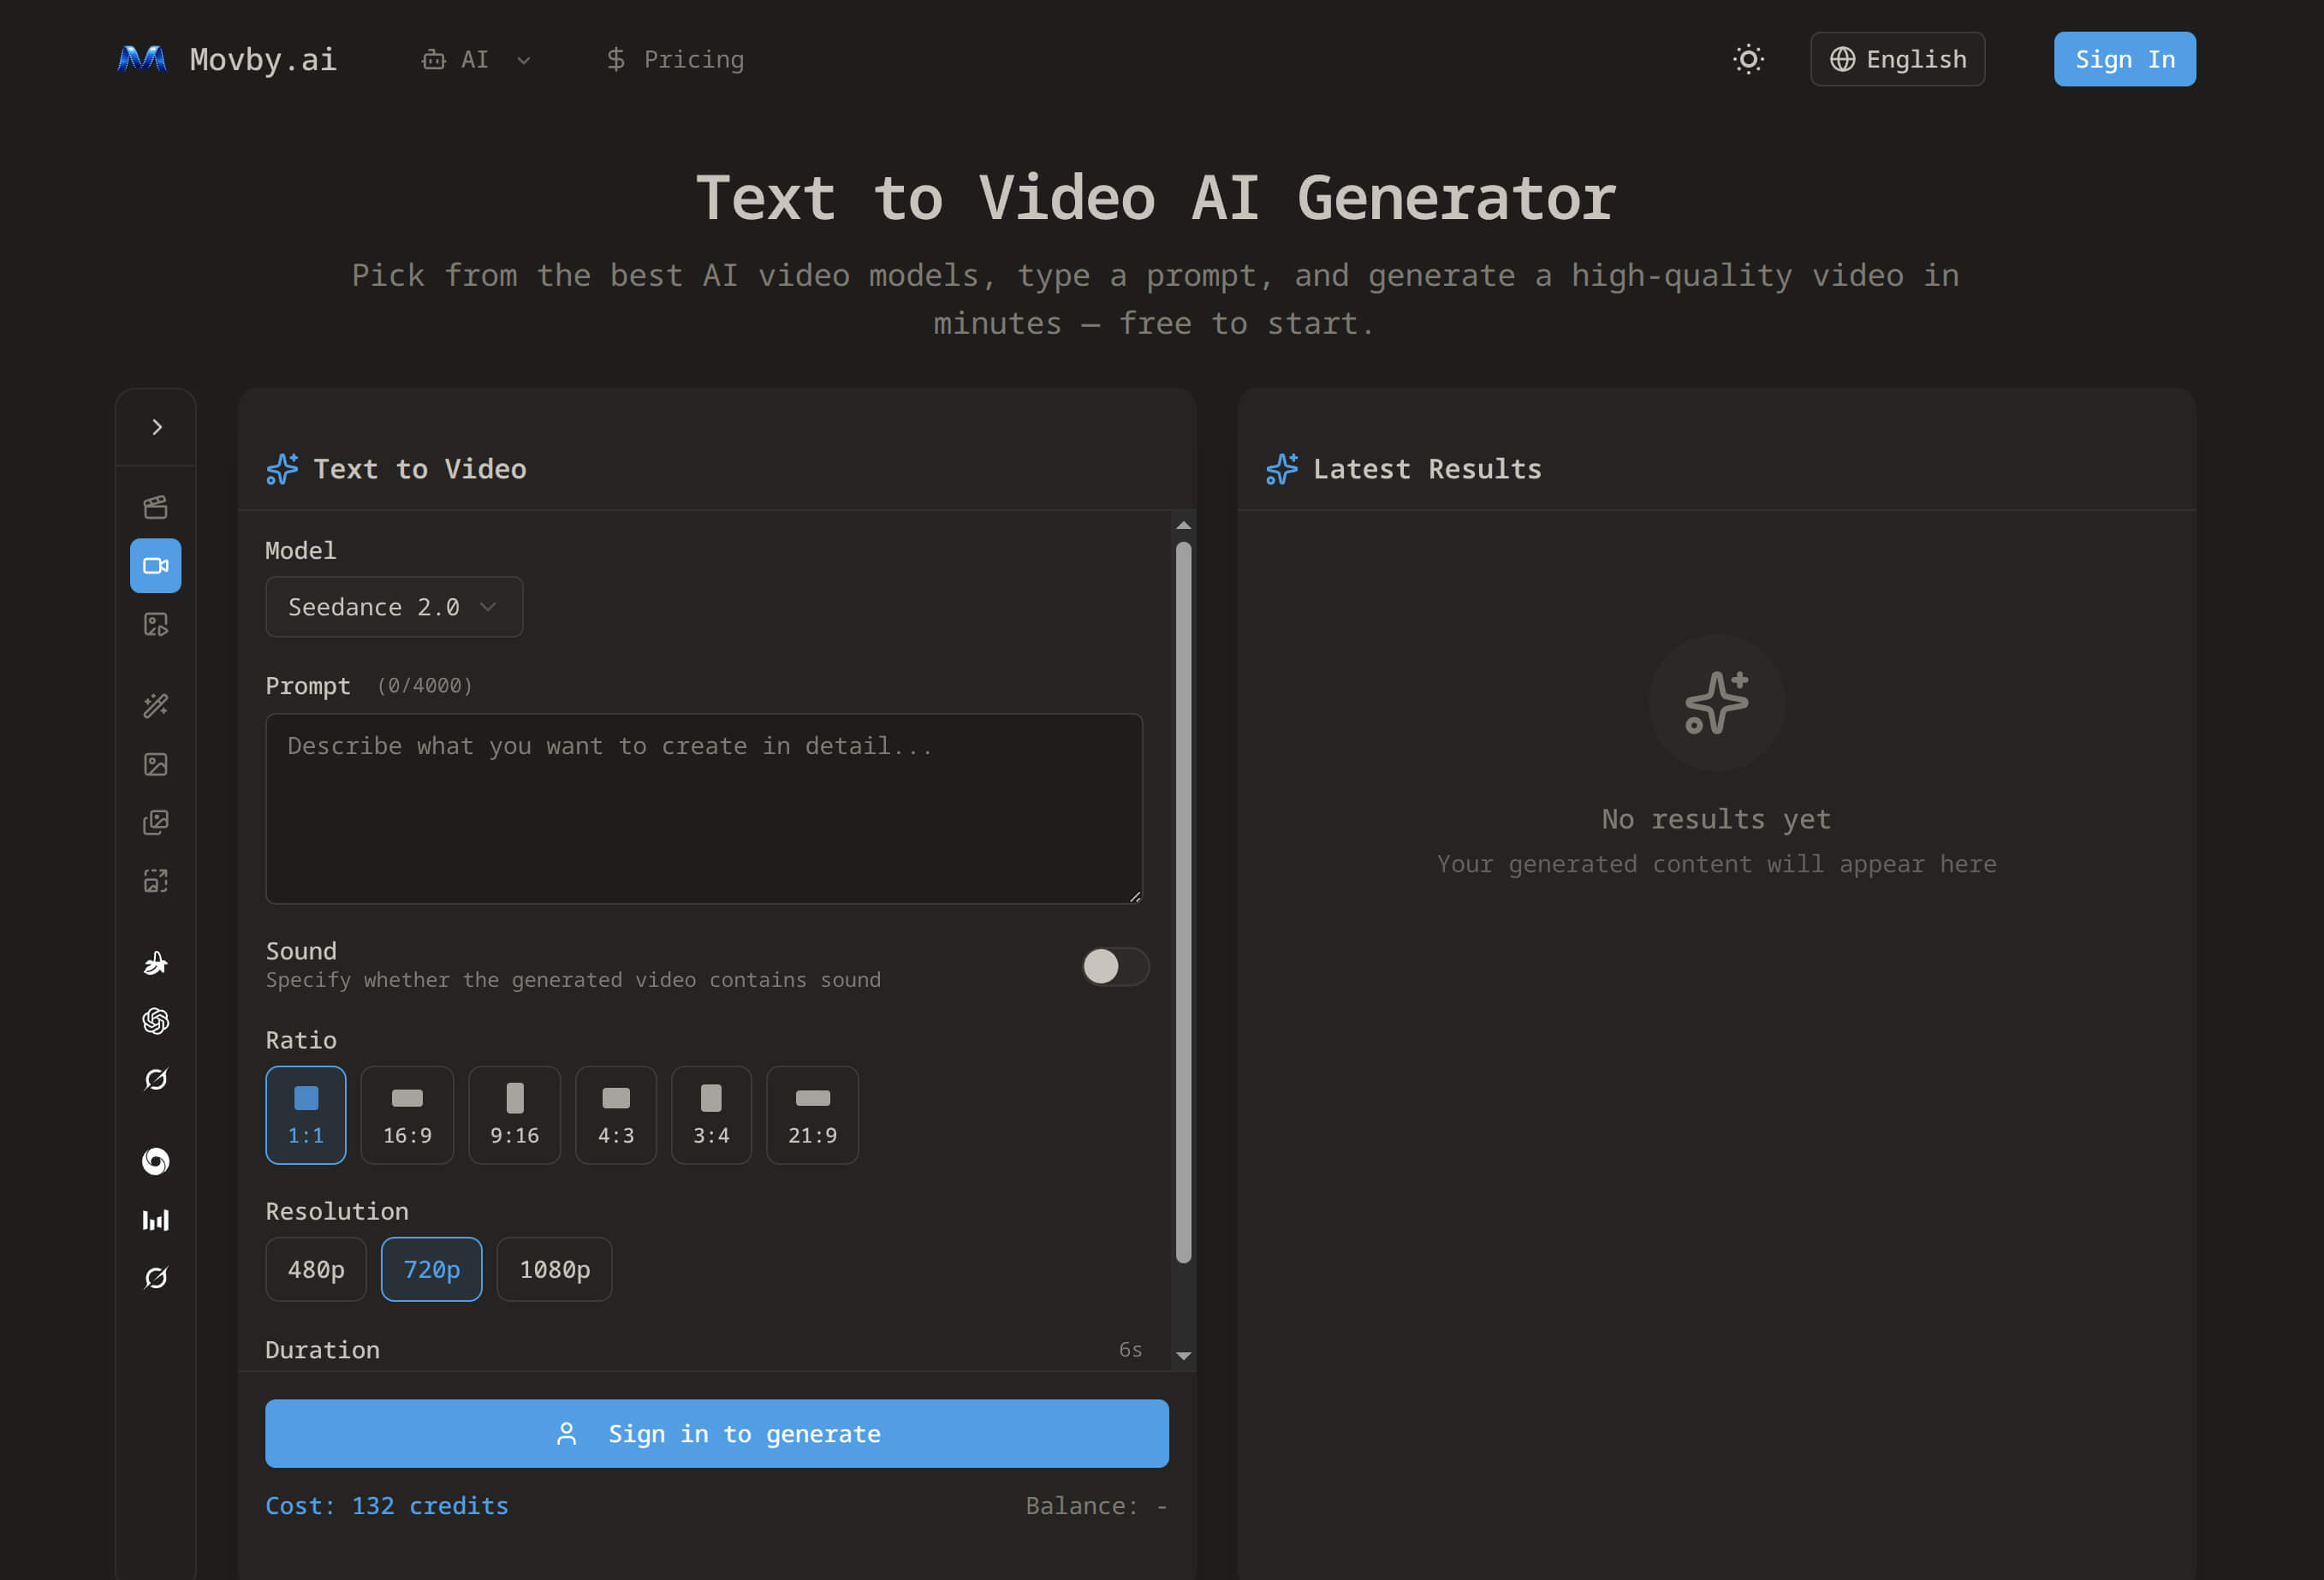Viewport: 2324px width, 1580px height.
Task: Open the Seedance 2.0 model dropdown
Action: pyautogui.click(x=394, y=607)
